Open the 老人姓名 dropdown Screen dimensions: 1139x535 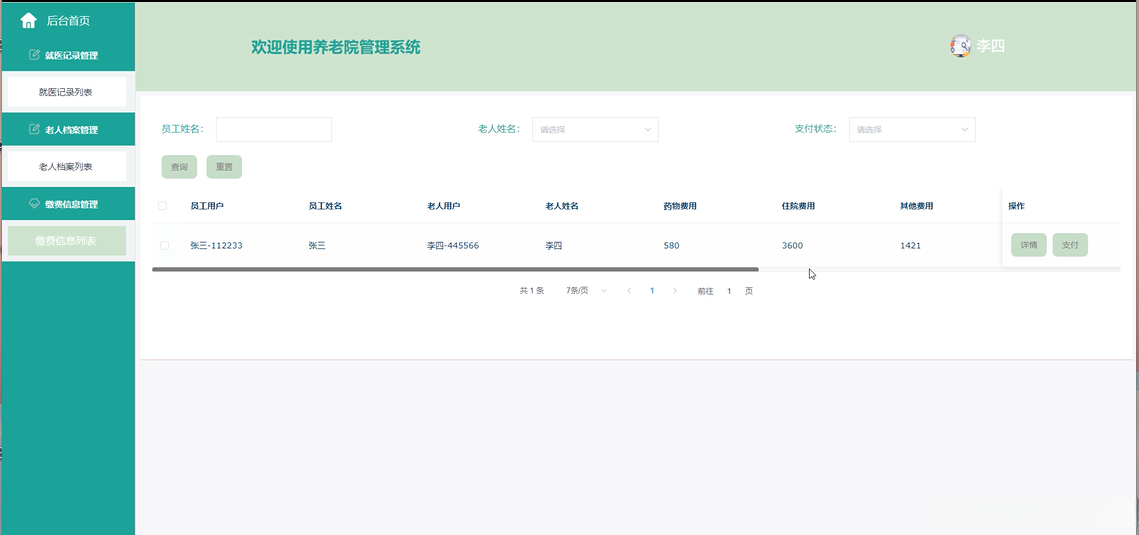[x=595, y=129]
